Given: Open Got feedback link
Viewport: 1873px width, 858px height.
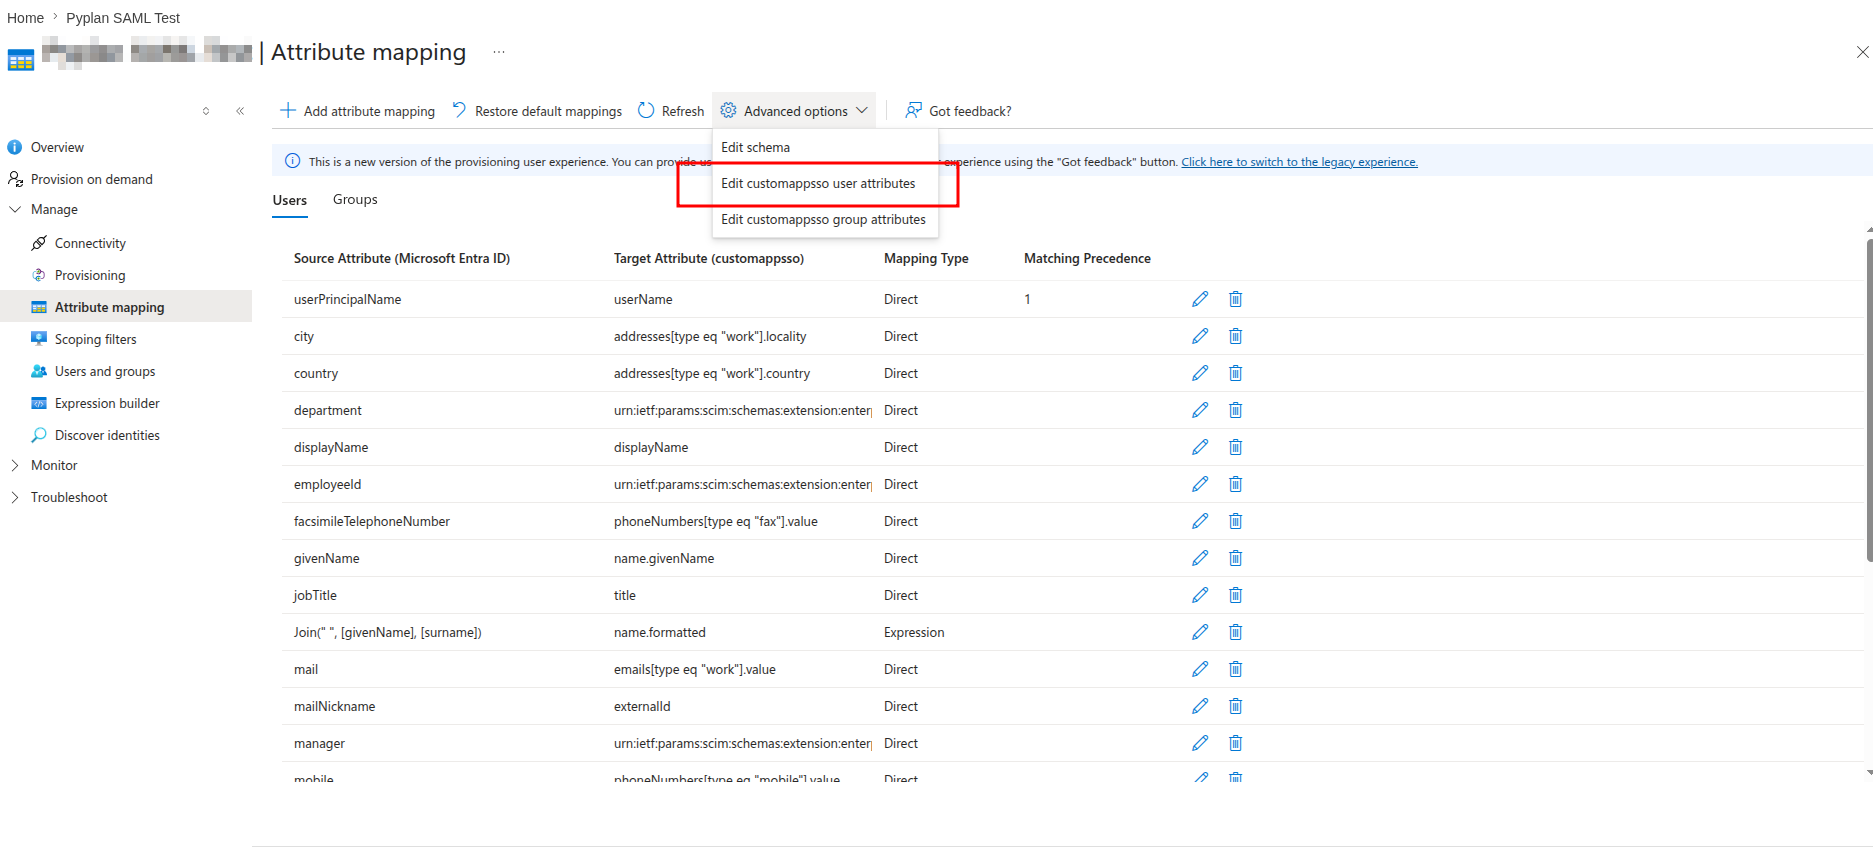Looking at the screenshot, I should [958, 111].
